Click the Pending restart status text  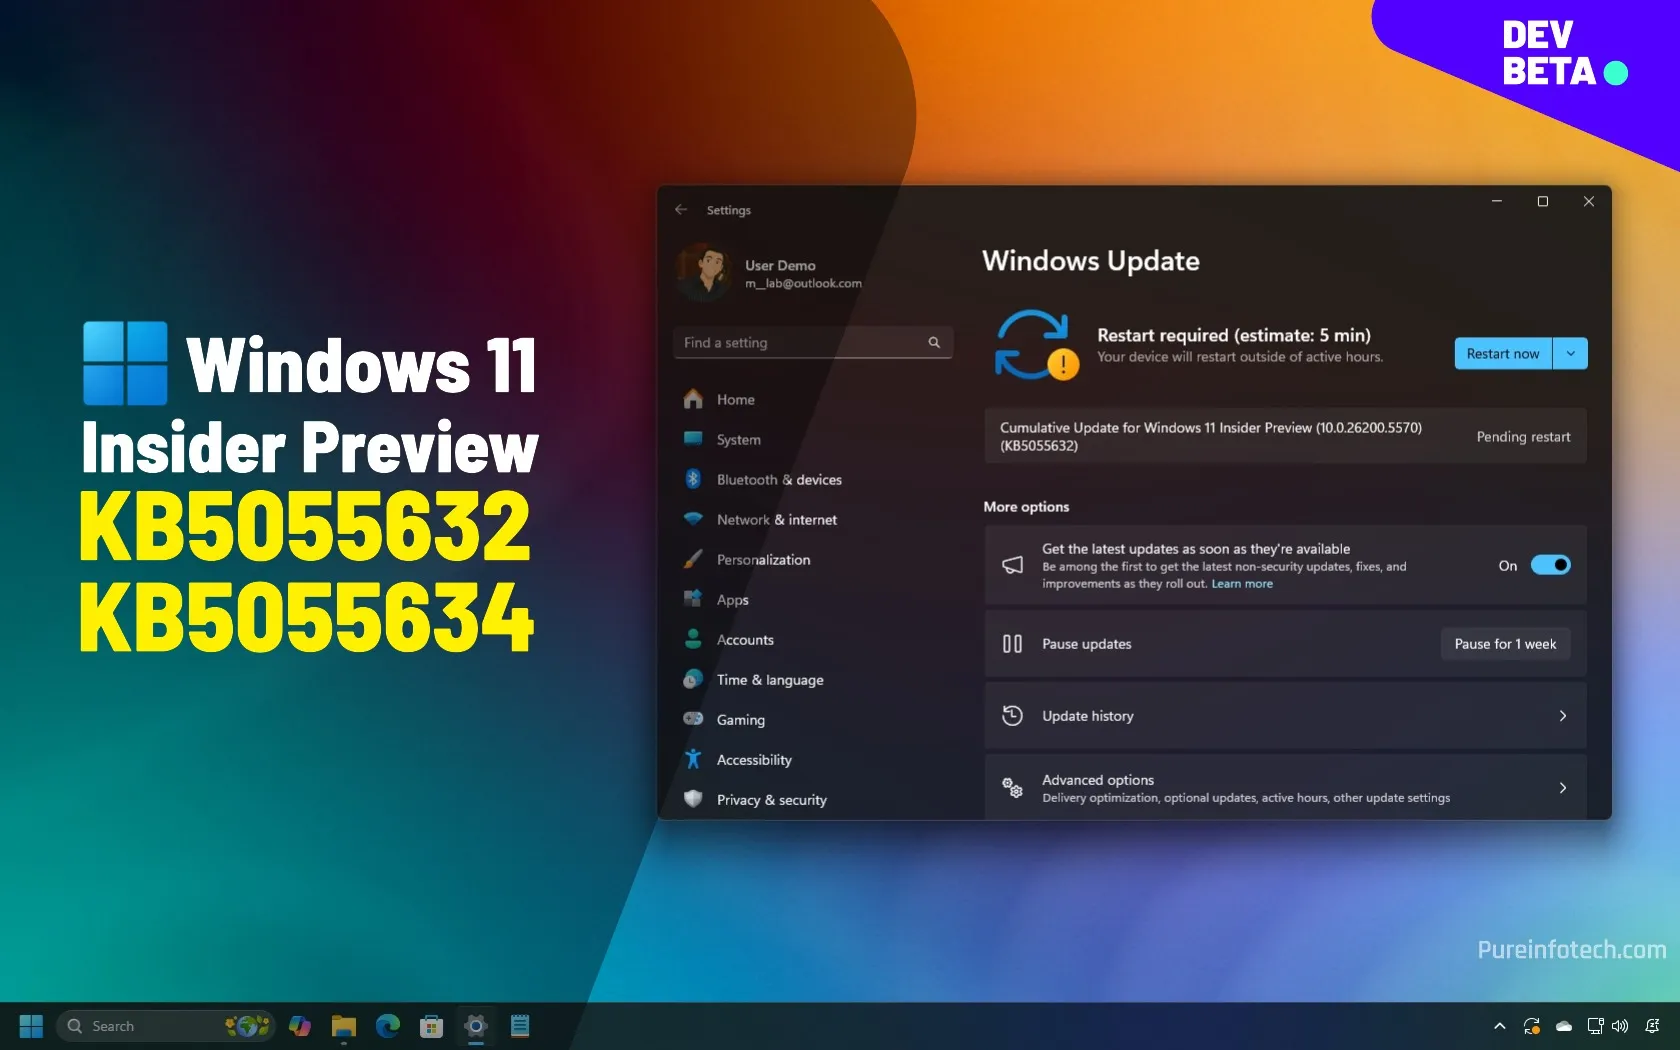click(x=1523, y=437)
